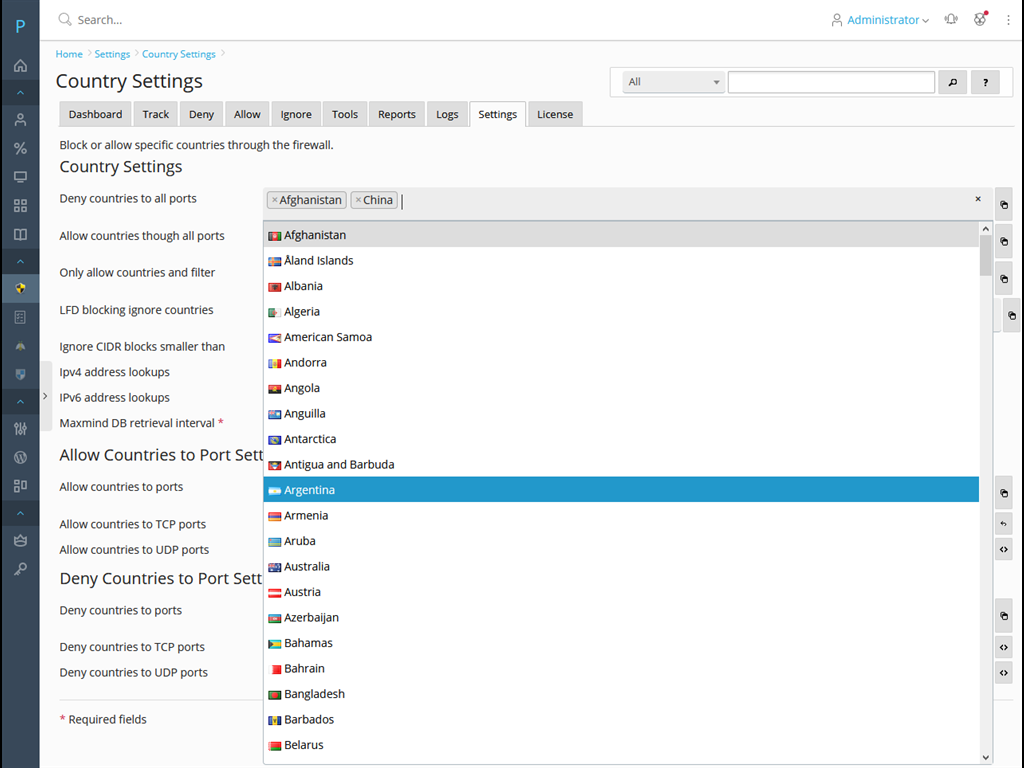The image size is (1024, 768).
Task: Click the key icon in the sidebar
Action: click(20, 569)
